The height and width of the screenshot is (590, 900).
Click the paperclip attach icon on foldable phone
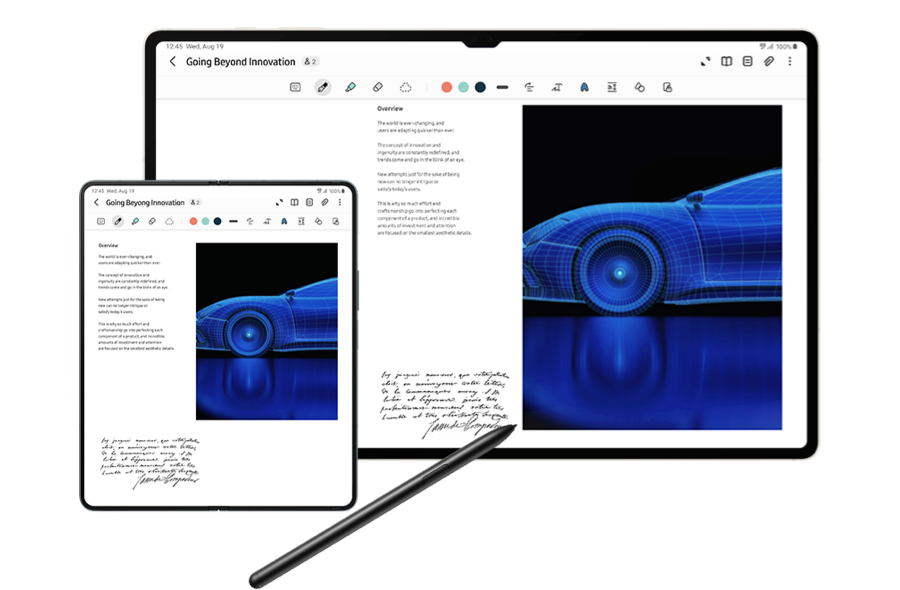pyautogui.click(x=325, y=202)
